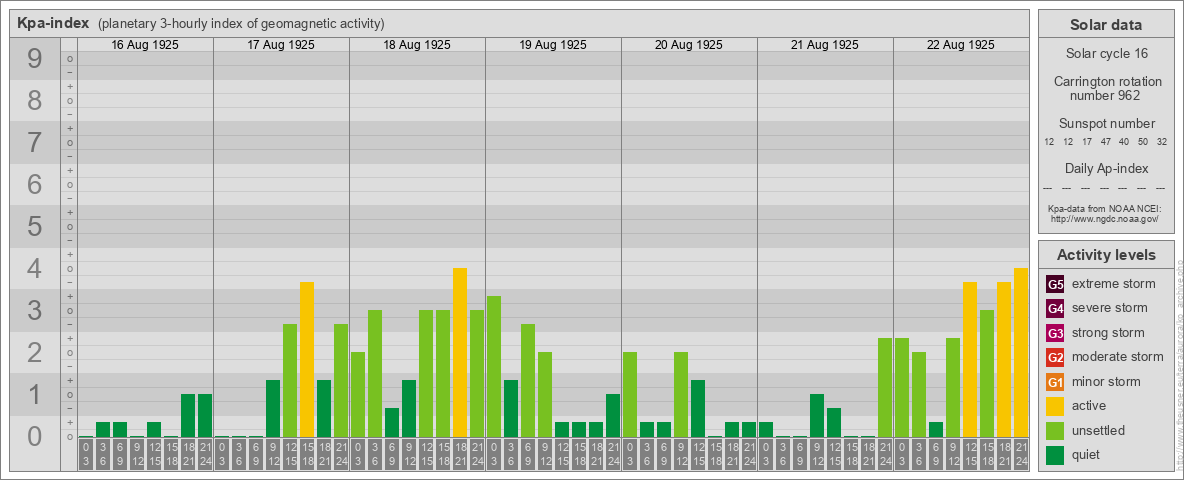Click the 21-24 unsettled bar on 21 Aug

[x=885, y=387]
